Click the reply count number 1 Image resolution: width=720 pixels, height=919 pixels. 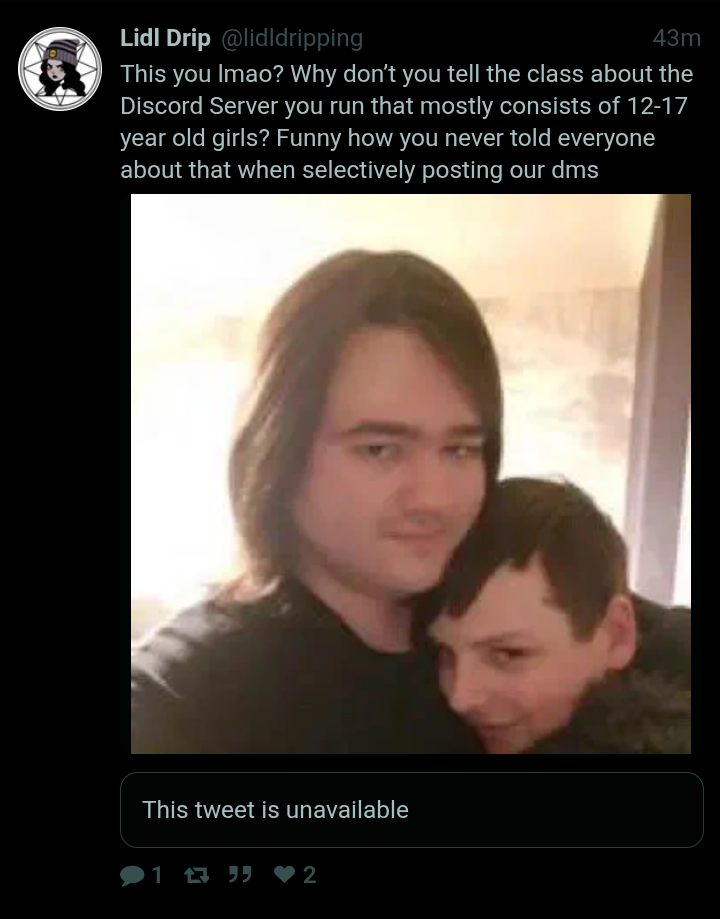click(x=157, y=875)
